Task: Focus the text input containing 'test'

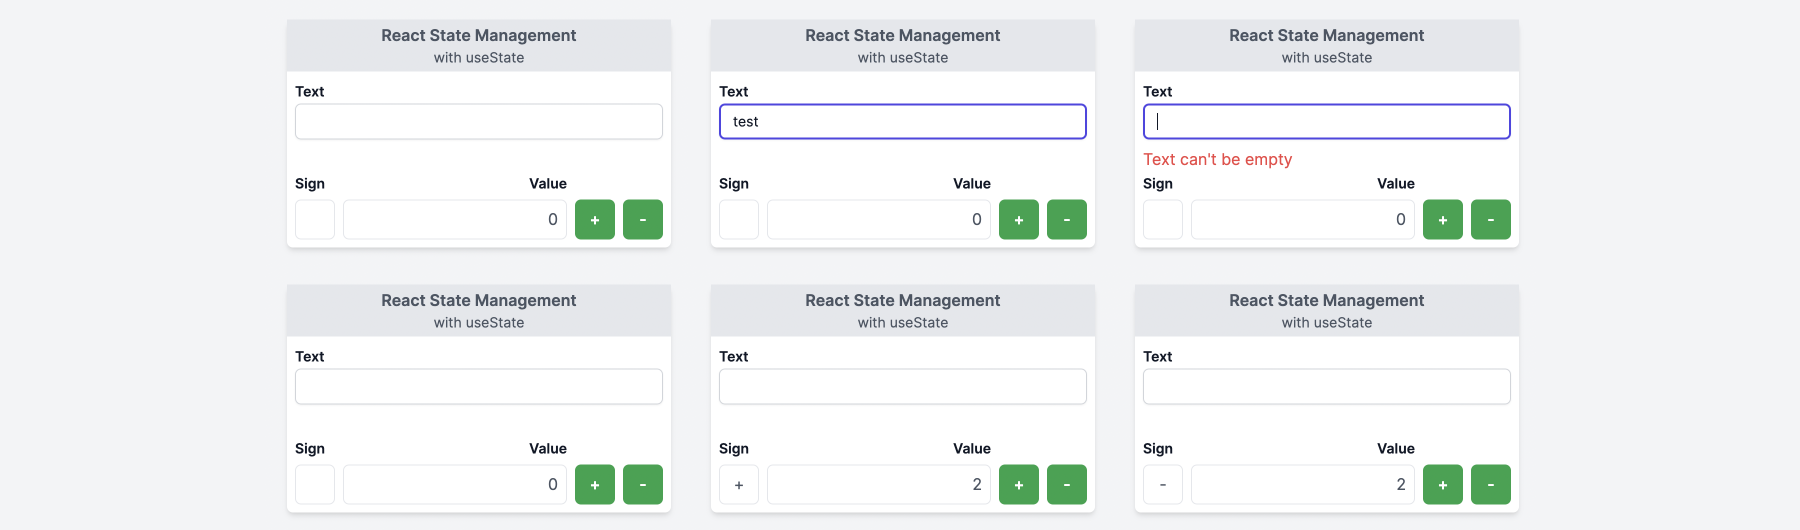Action: (x=903, y=121)
